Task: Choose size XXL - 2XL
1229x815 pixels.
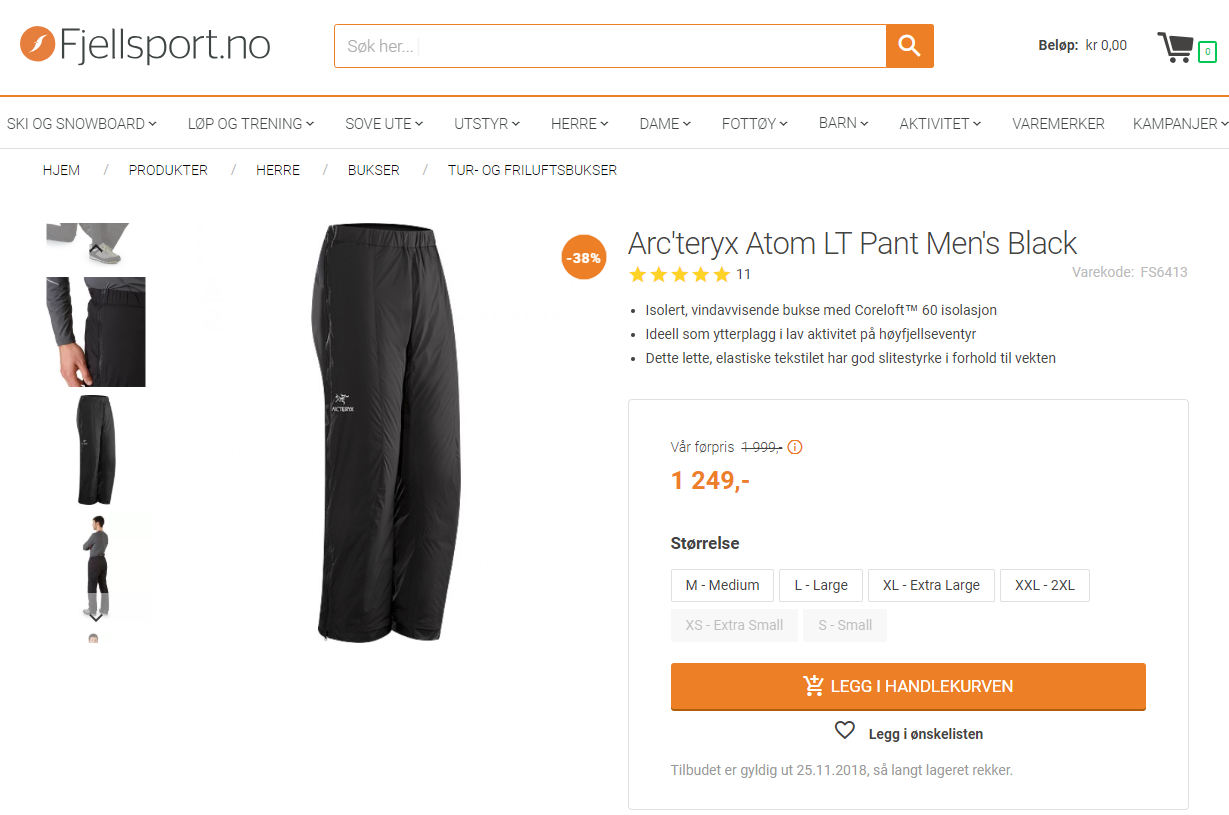Action: [x=1044, y=585]
